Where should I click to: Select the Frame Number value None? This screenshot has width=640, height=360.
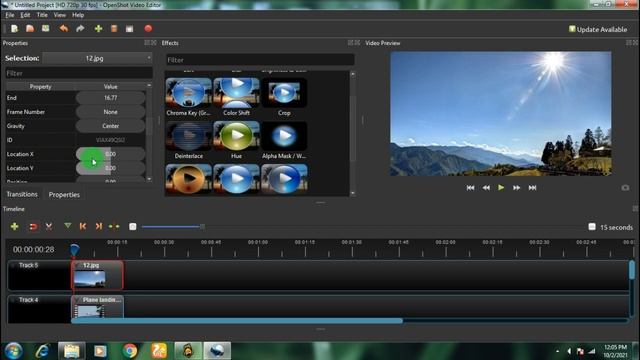point(110,112)
